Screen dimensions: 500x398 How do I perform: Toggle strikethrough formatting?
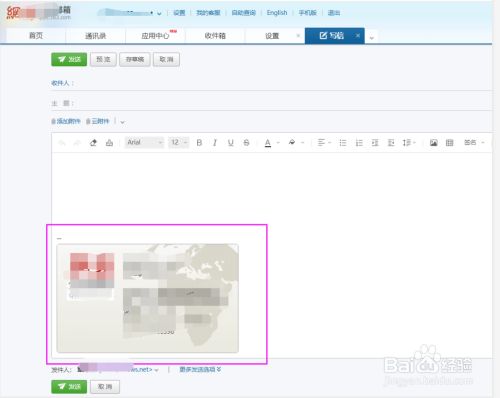246,143
